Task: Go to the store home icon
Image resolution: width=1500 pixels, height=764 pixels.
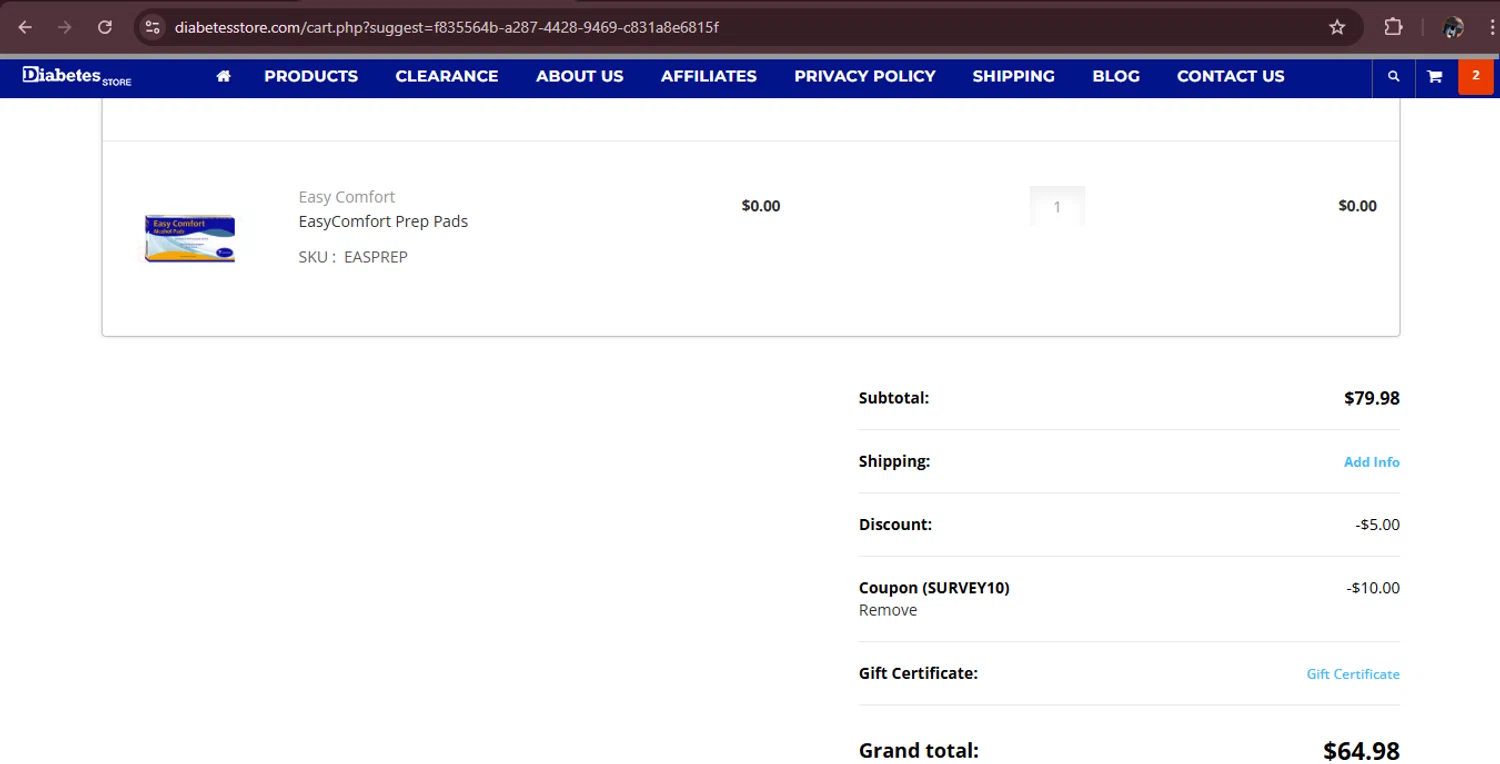Action: (223, 76)
